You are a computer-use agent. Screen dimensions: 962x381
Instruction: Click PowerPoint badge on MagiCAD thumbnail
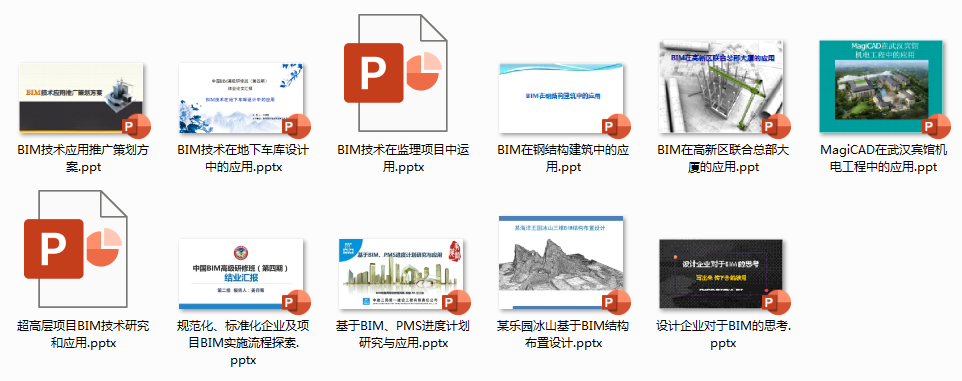point(935,126)
